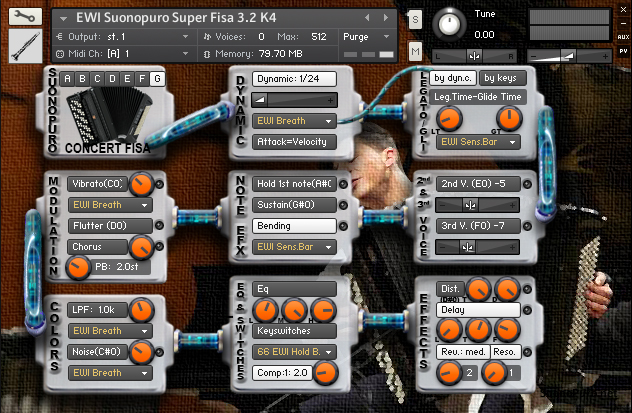Click the Comp:1: 2.0 knob

[326, 373]
